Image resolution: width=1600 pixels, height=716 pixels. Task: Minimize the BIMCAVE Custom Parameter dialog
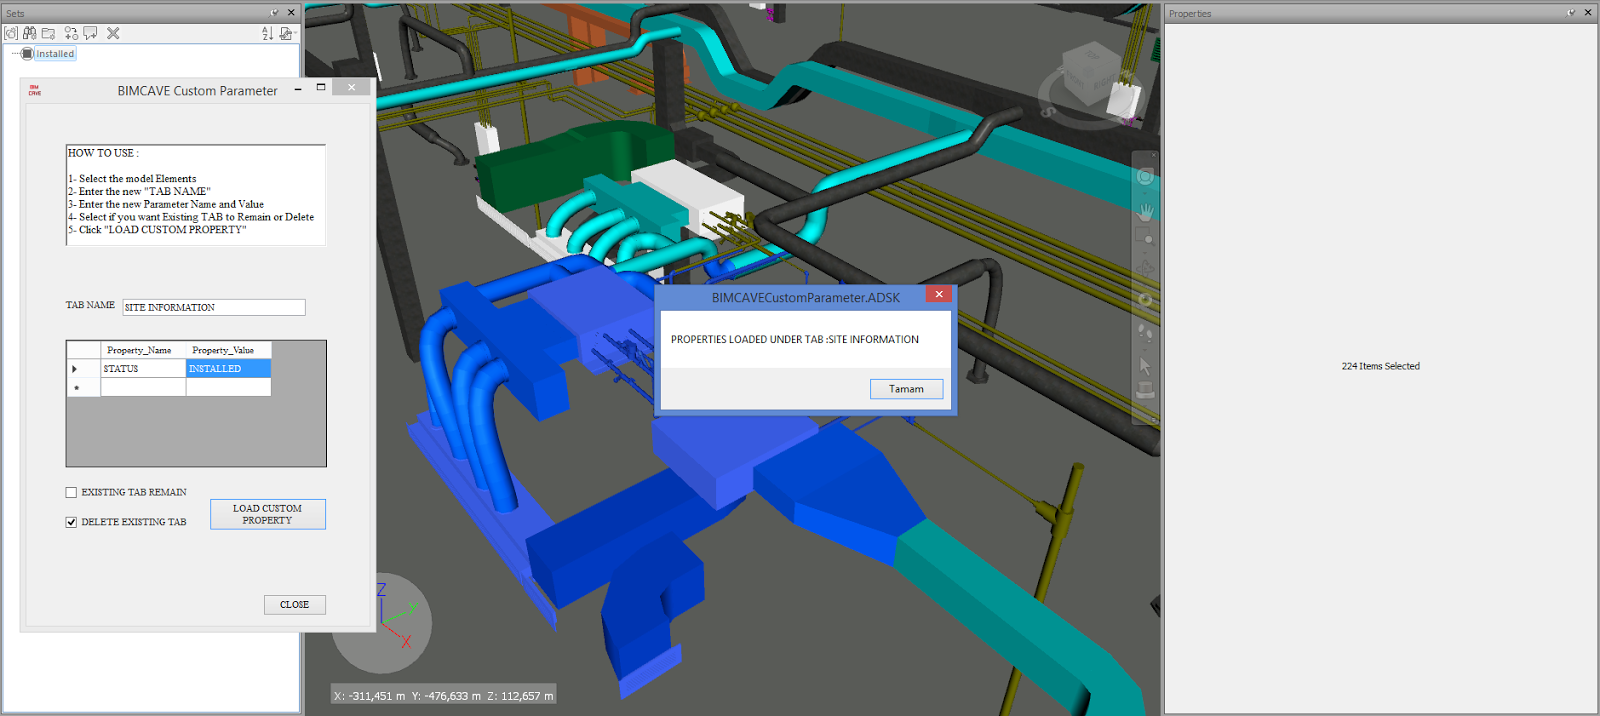pos(298,89)
